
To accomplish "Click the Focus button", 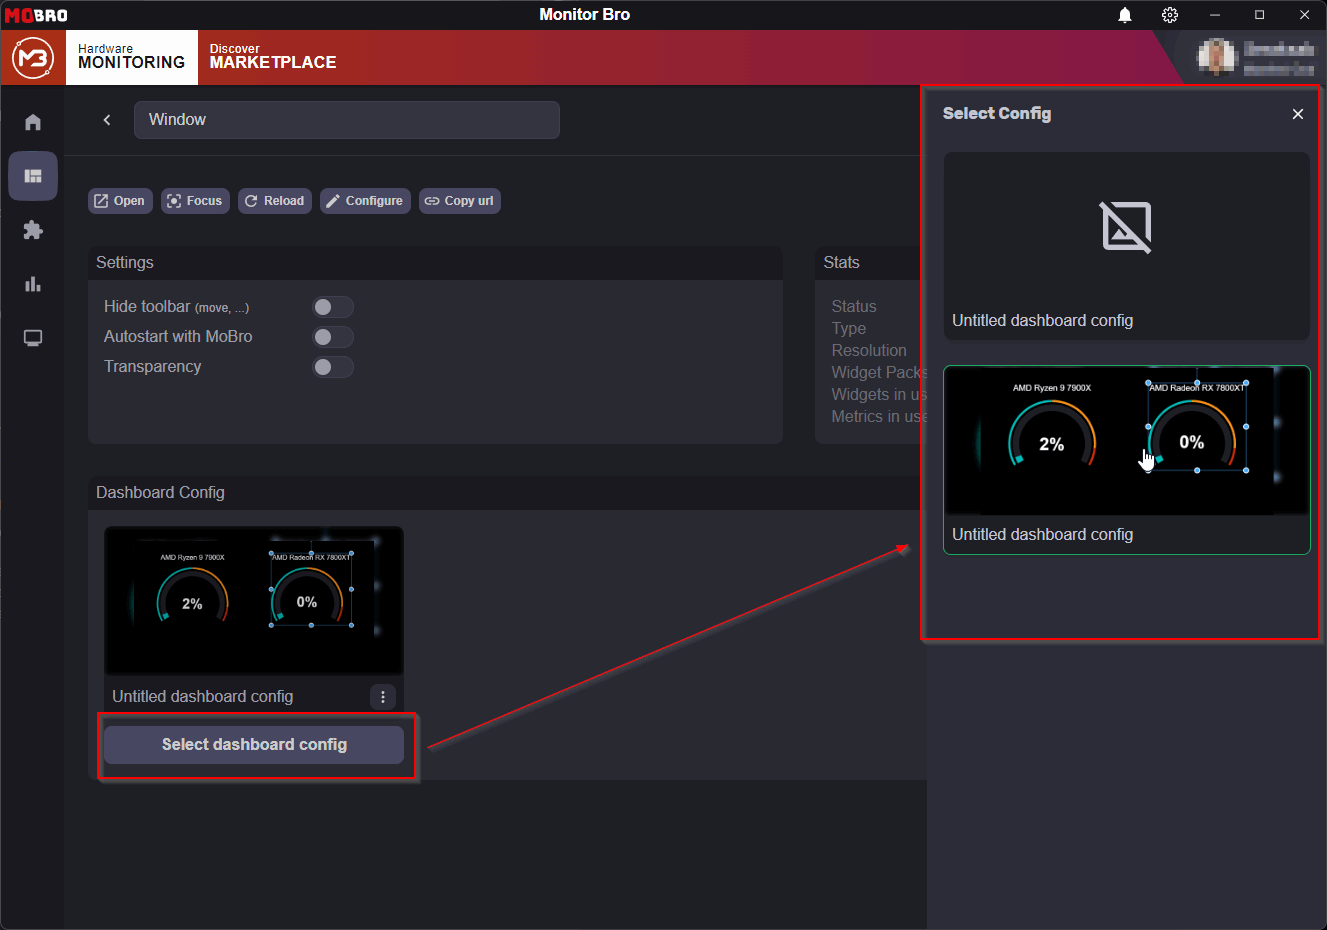I will pyautogui.click(x=196, y=201).
